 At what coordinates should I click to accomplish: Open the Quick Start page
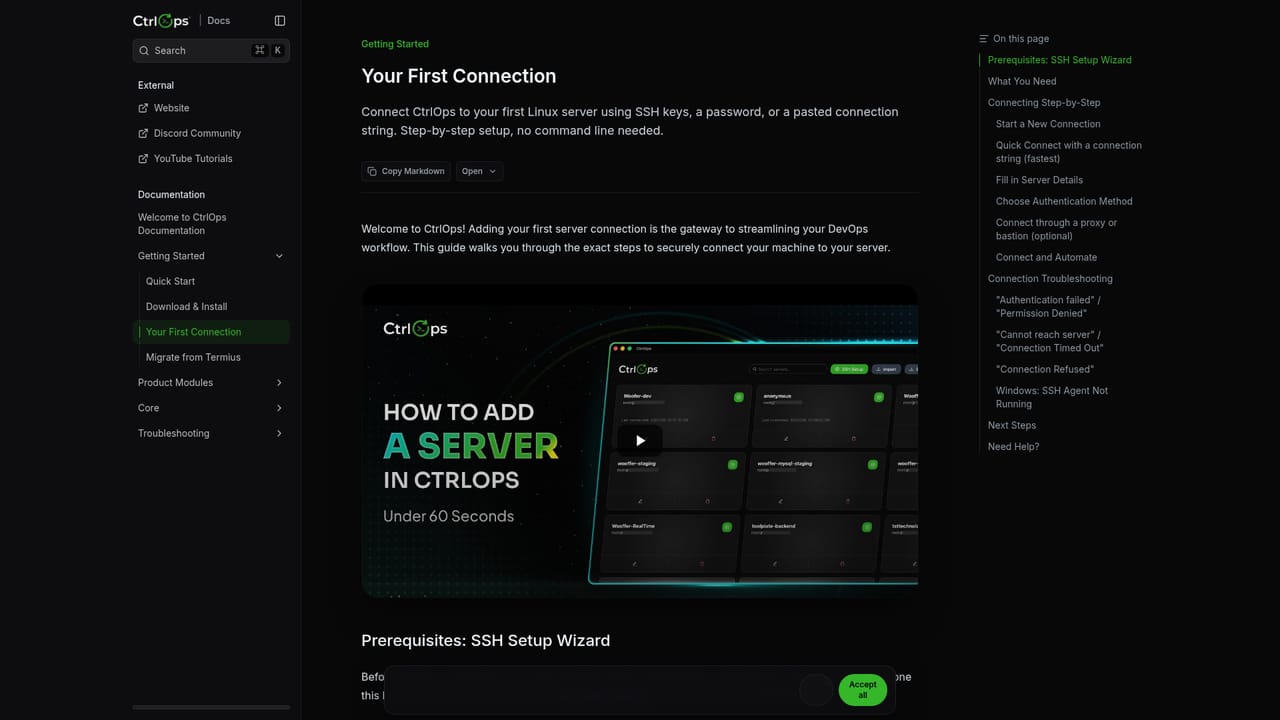coord(170,282)
